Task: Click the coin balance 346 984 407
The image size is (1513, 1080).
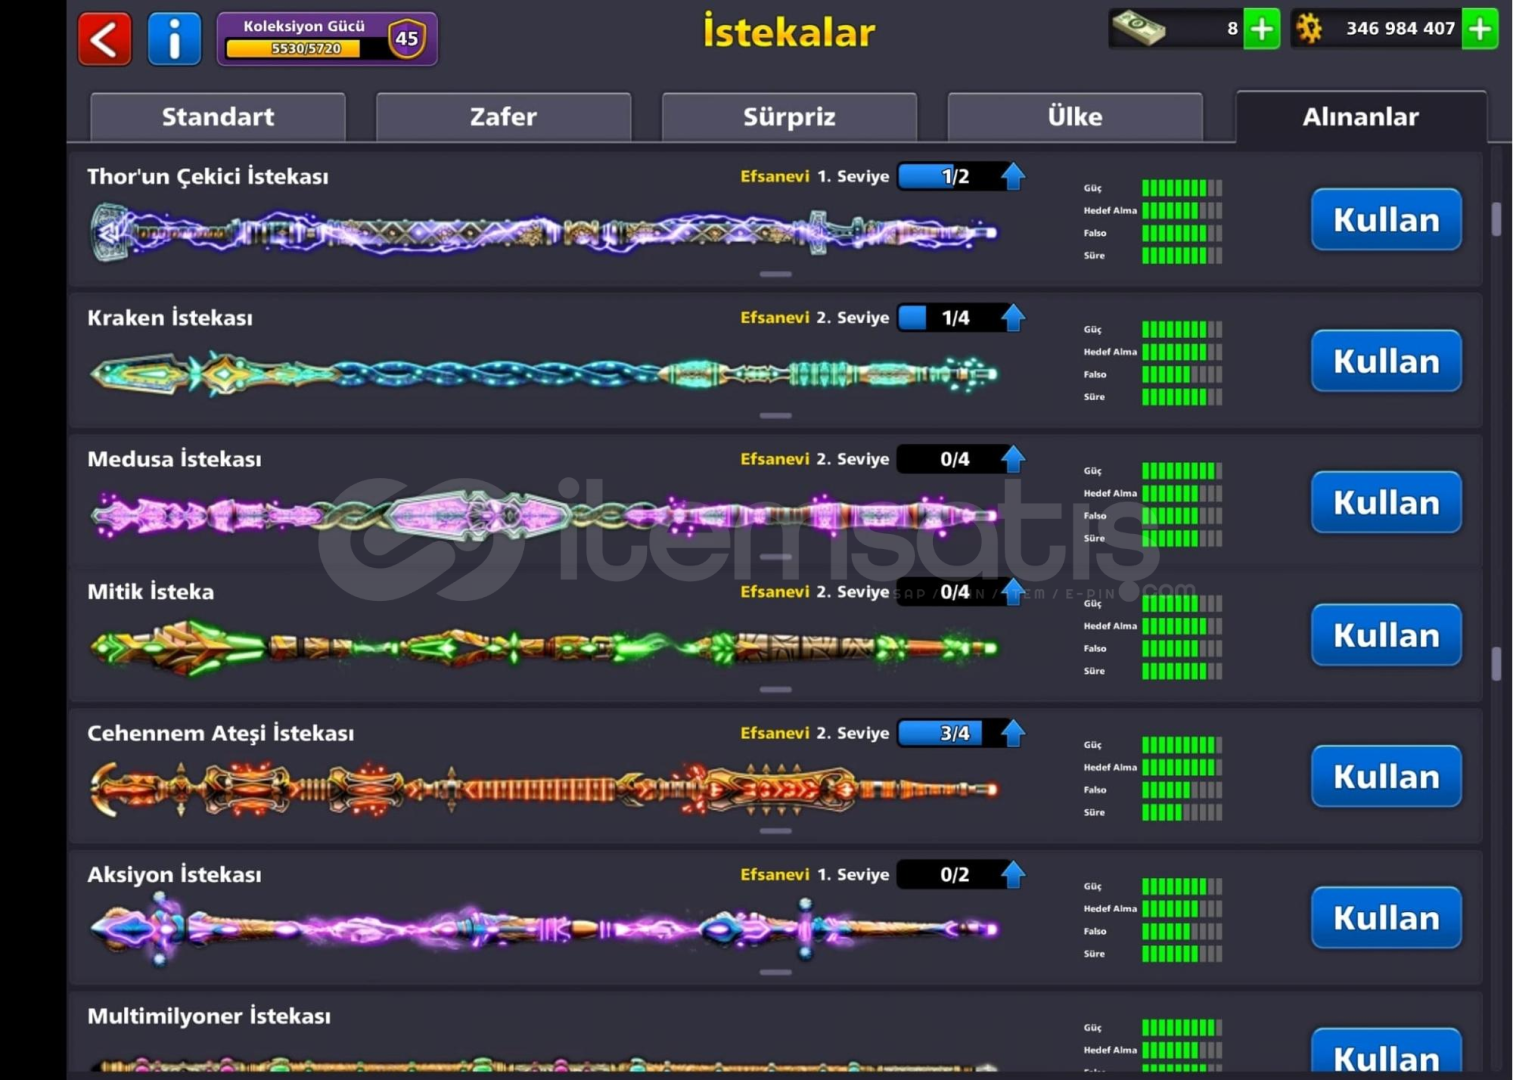Action: (x=1400, y=29)
